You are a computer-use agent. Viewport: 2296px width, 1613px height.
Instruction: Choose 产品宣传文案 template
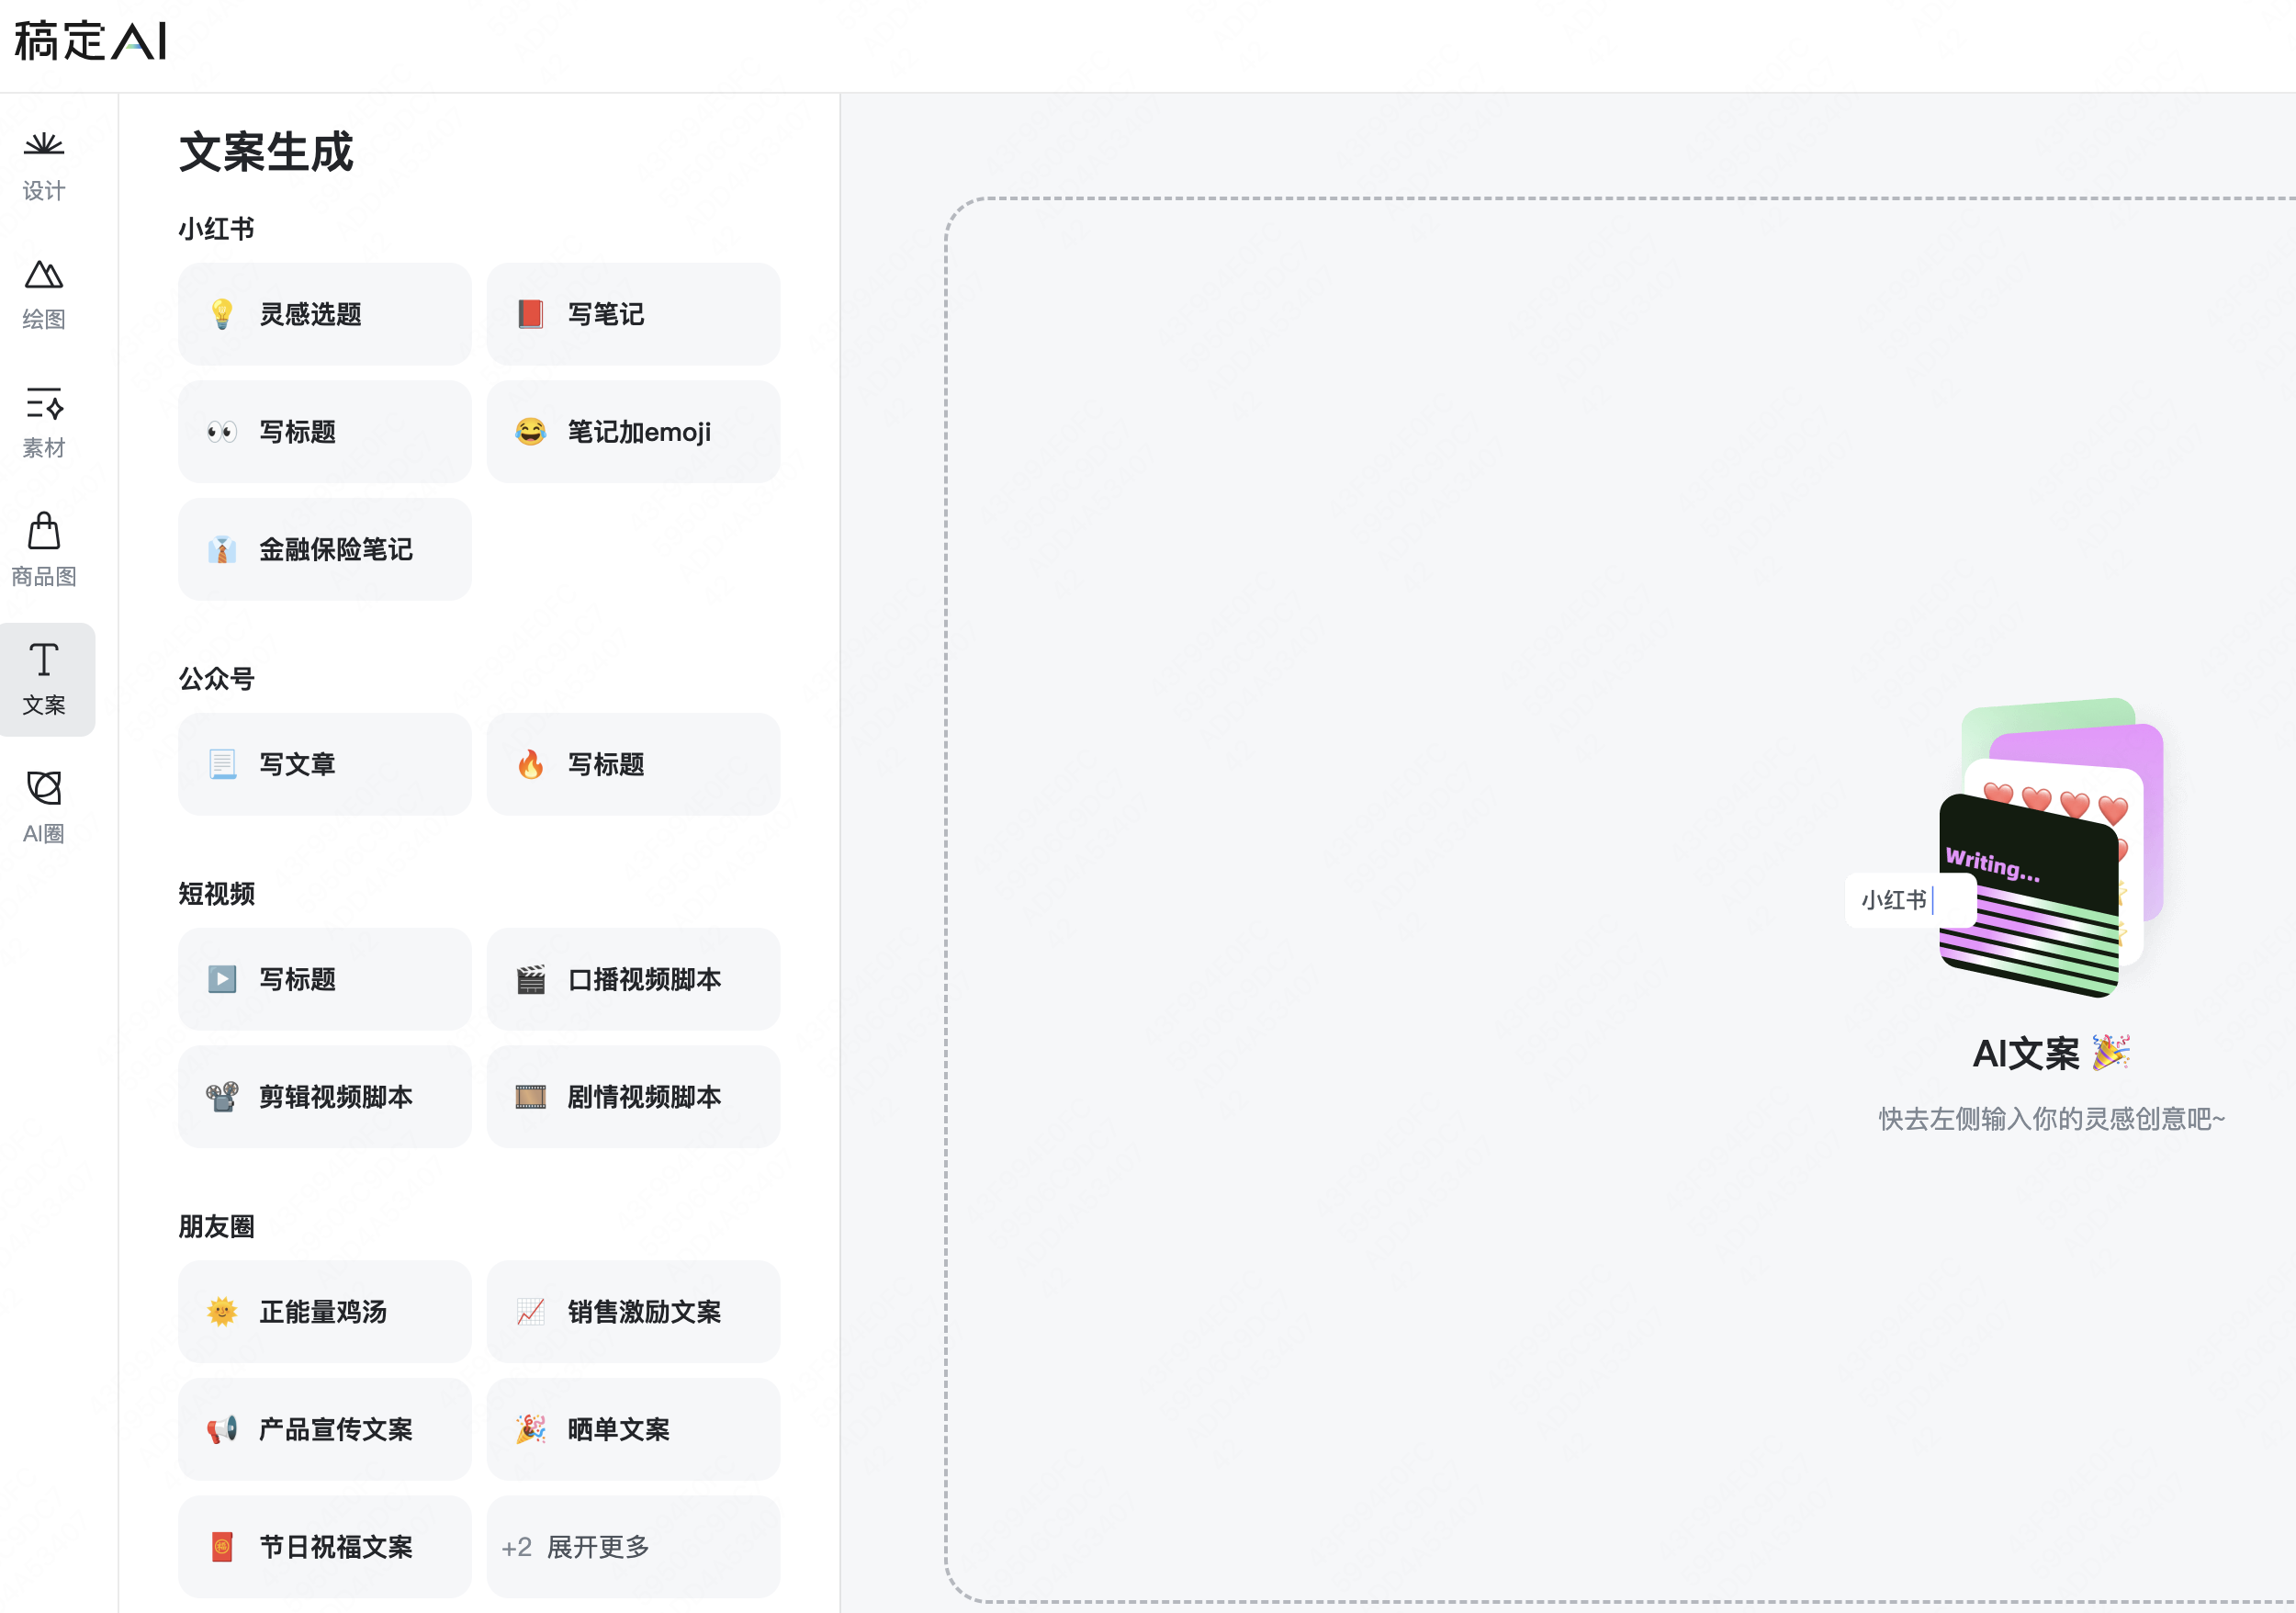point(325,1430)
